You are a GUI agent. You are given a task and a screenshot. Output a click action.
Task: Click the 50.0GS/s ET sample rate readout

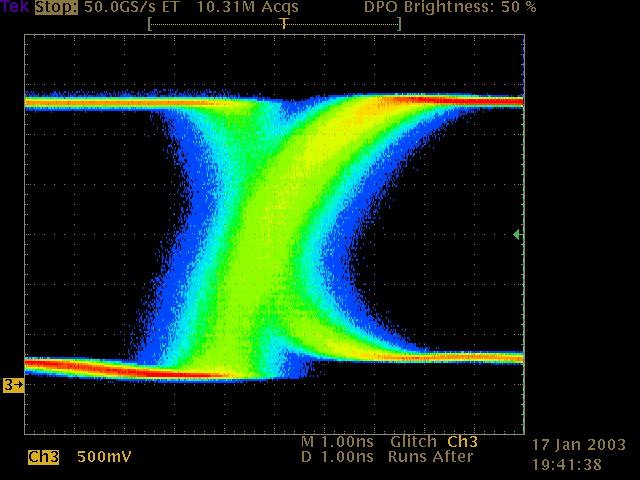tap(132, 7)
